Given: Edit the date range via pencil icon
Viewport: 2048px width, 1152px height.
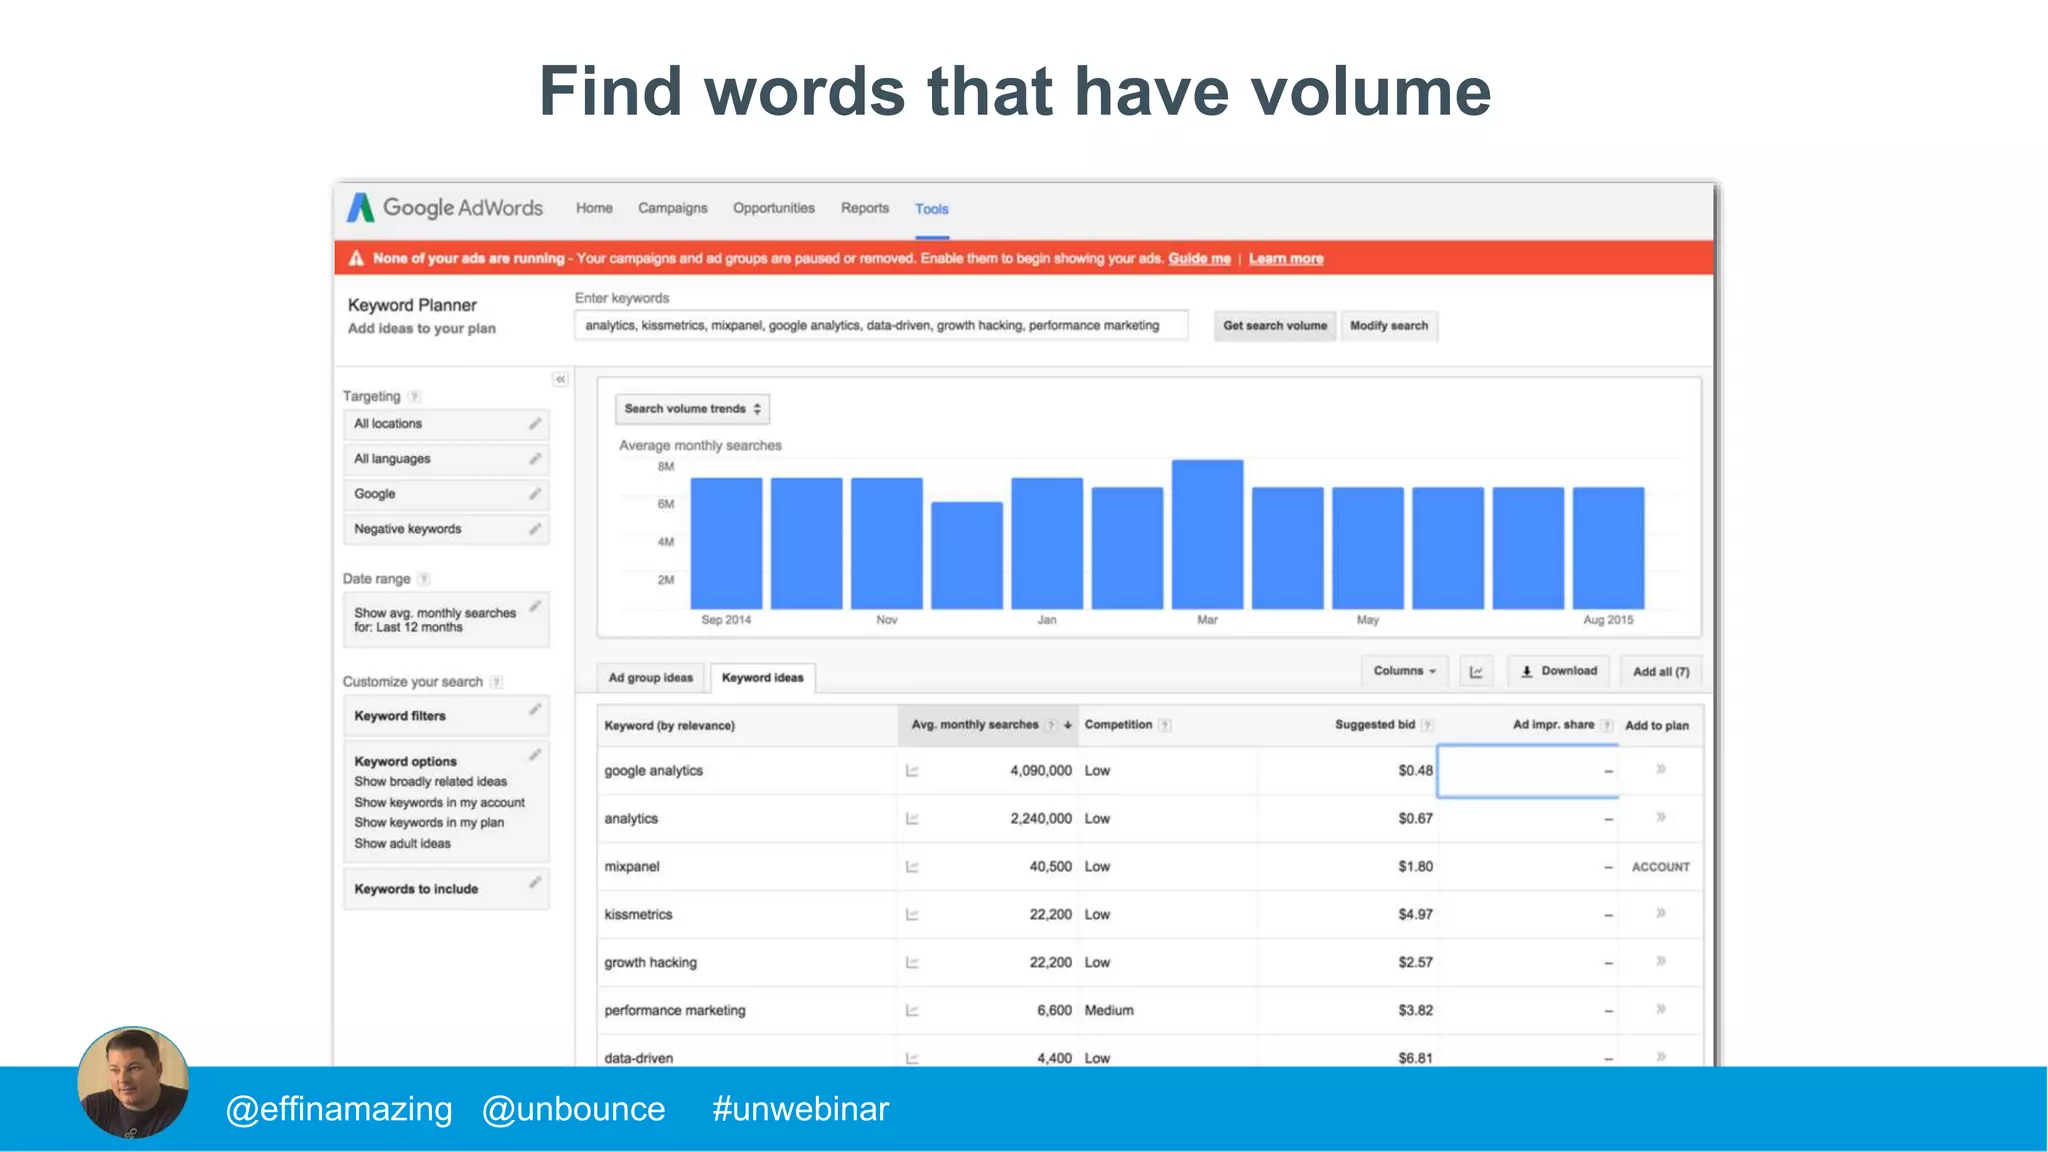Looking at the screenshot, I should click(535, 606).
